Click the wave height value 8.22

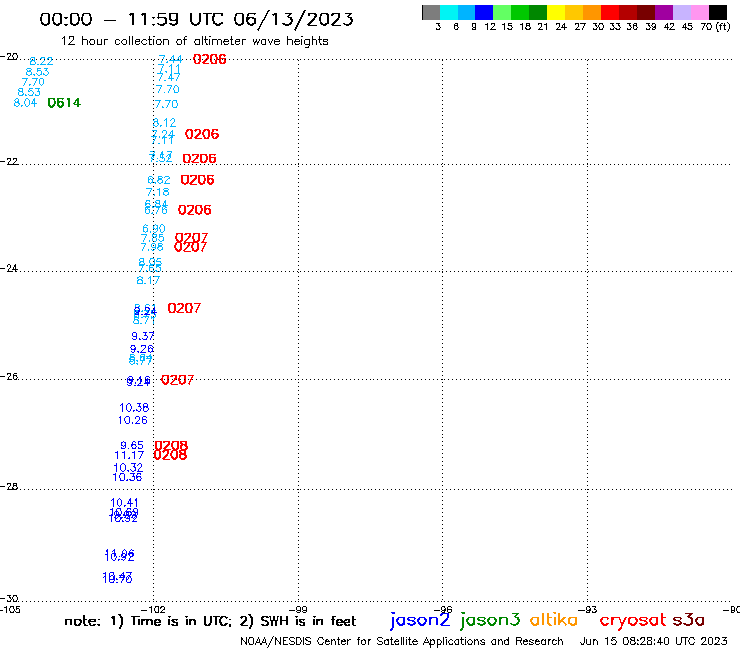tap(42, 61)
